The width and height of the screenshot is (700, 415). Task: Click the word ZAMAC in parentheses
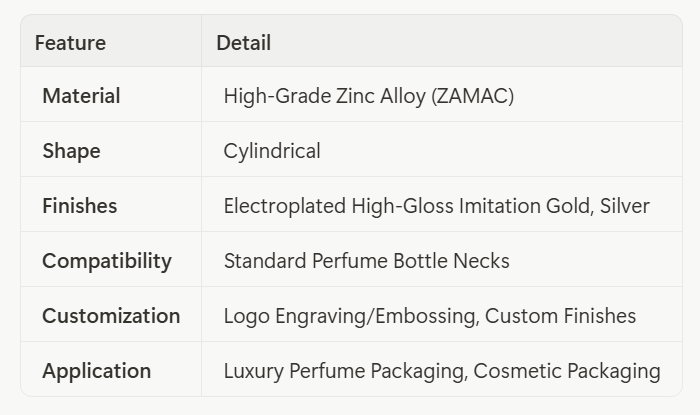pyautogui.click(x=475, y=96)
